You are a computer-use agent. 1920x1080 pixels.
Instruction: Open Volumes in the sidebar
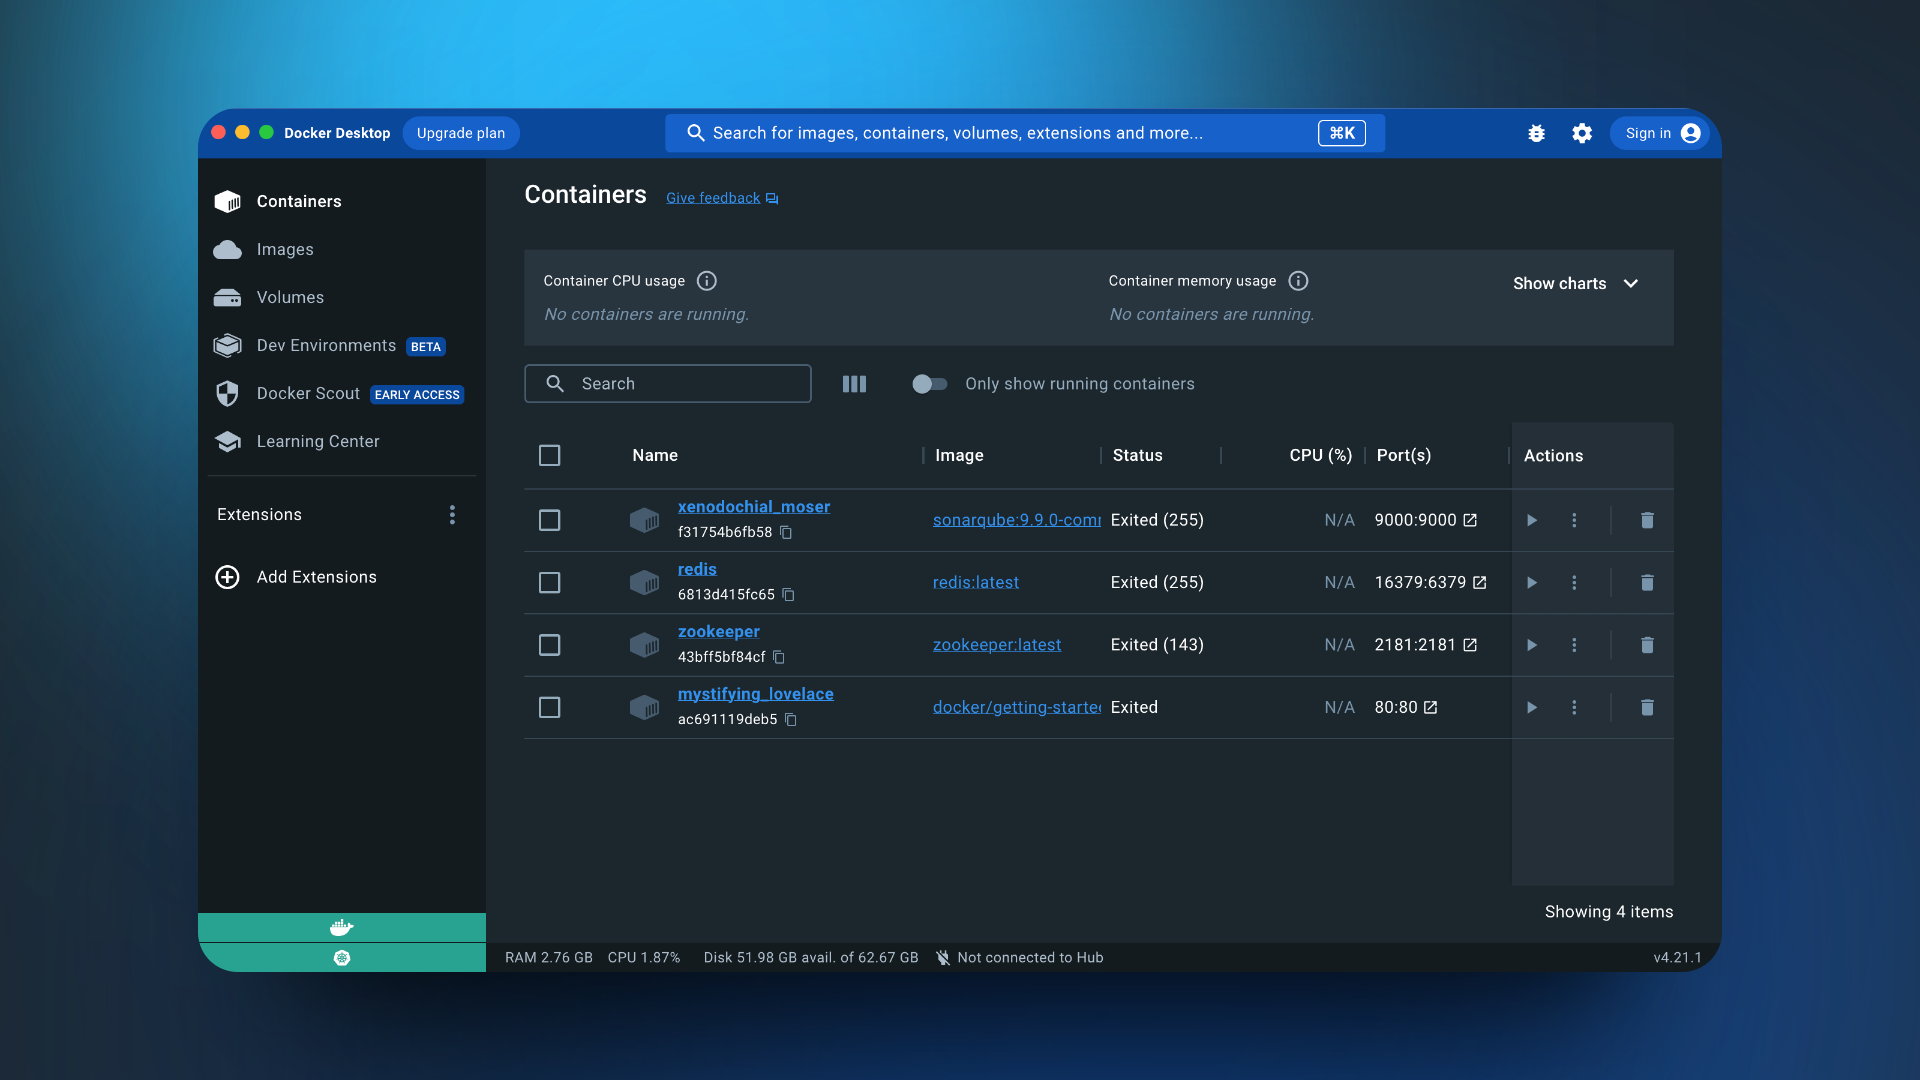(x=290, y=297)
